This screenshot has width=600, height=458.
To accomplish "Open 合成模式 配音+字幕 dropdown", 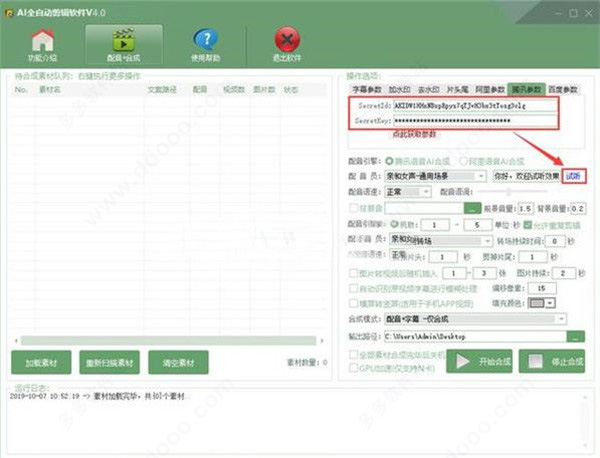I will (475, 319).
